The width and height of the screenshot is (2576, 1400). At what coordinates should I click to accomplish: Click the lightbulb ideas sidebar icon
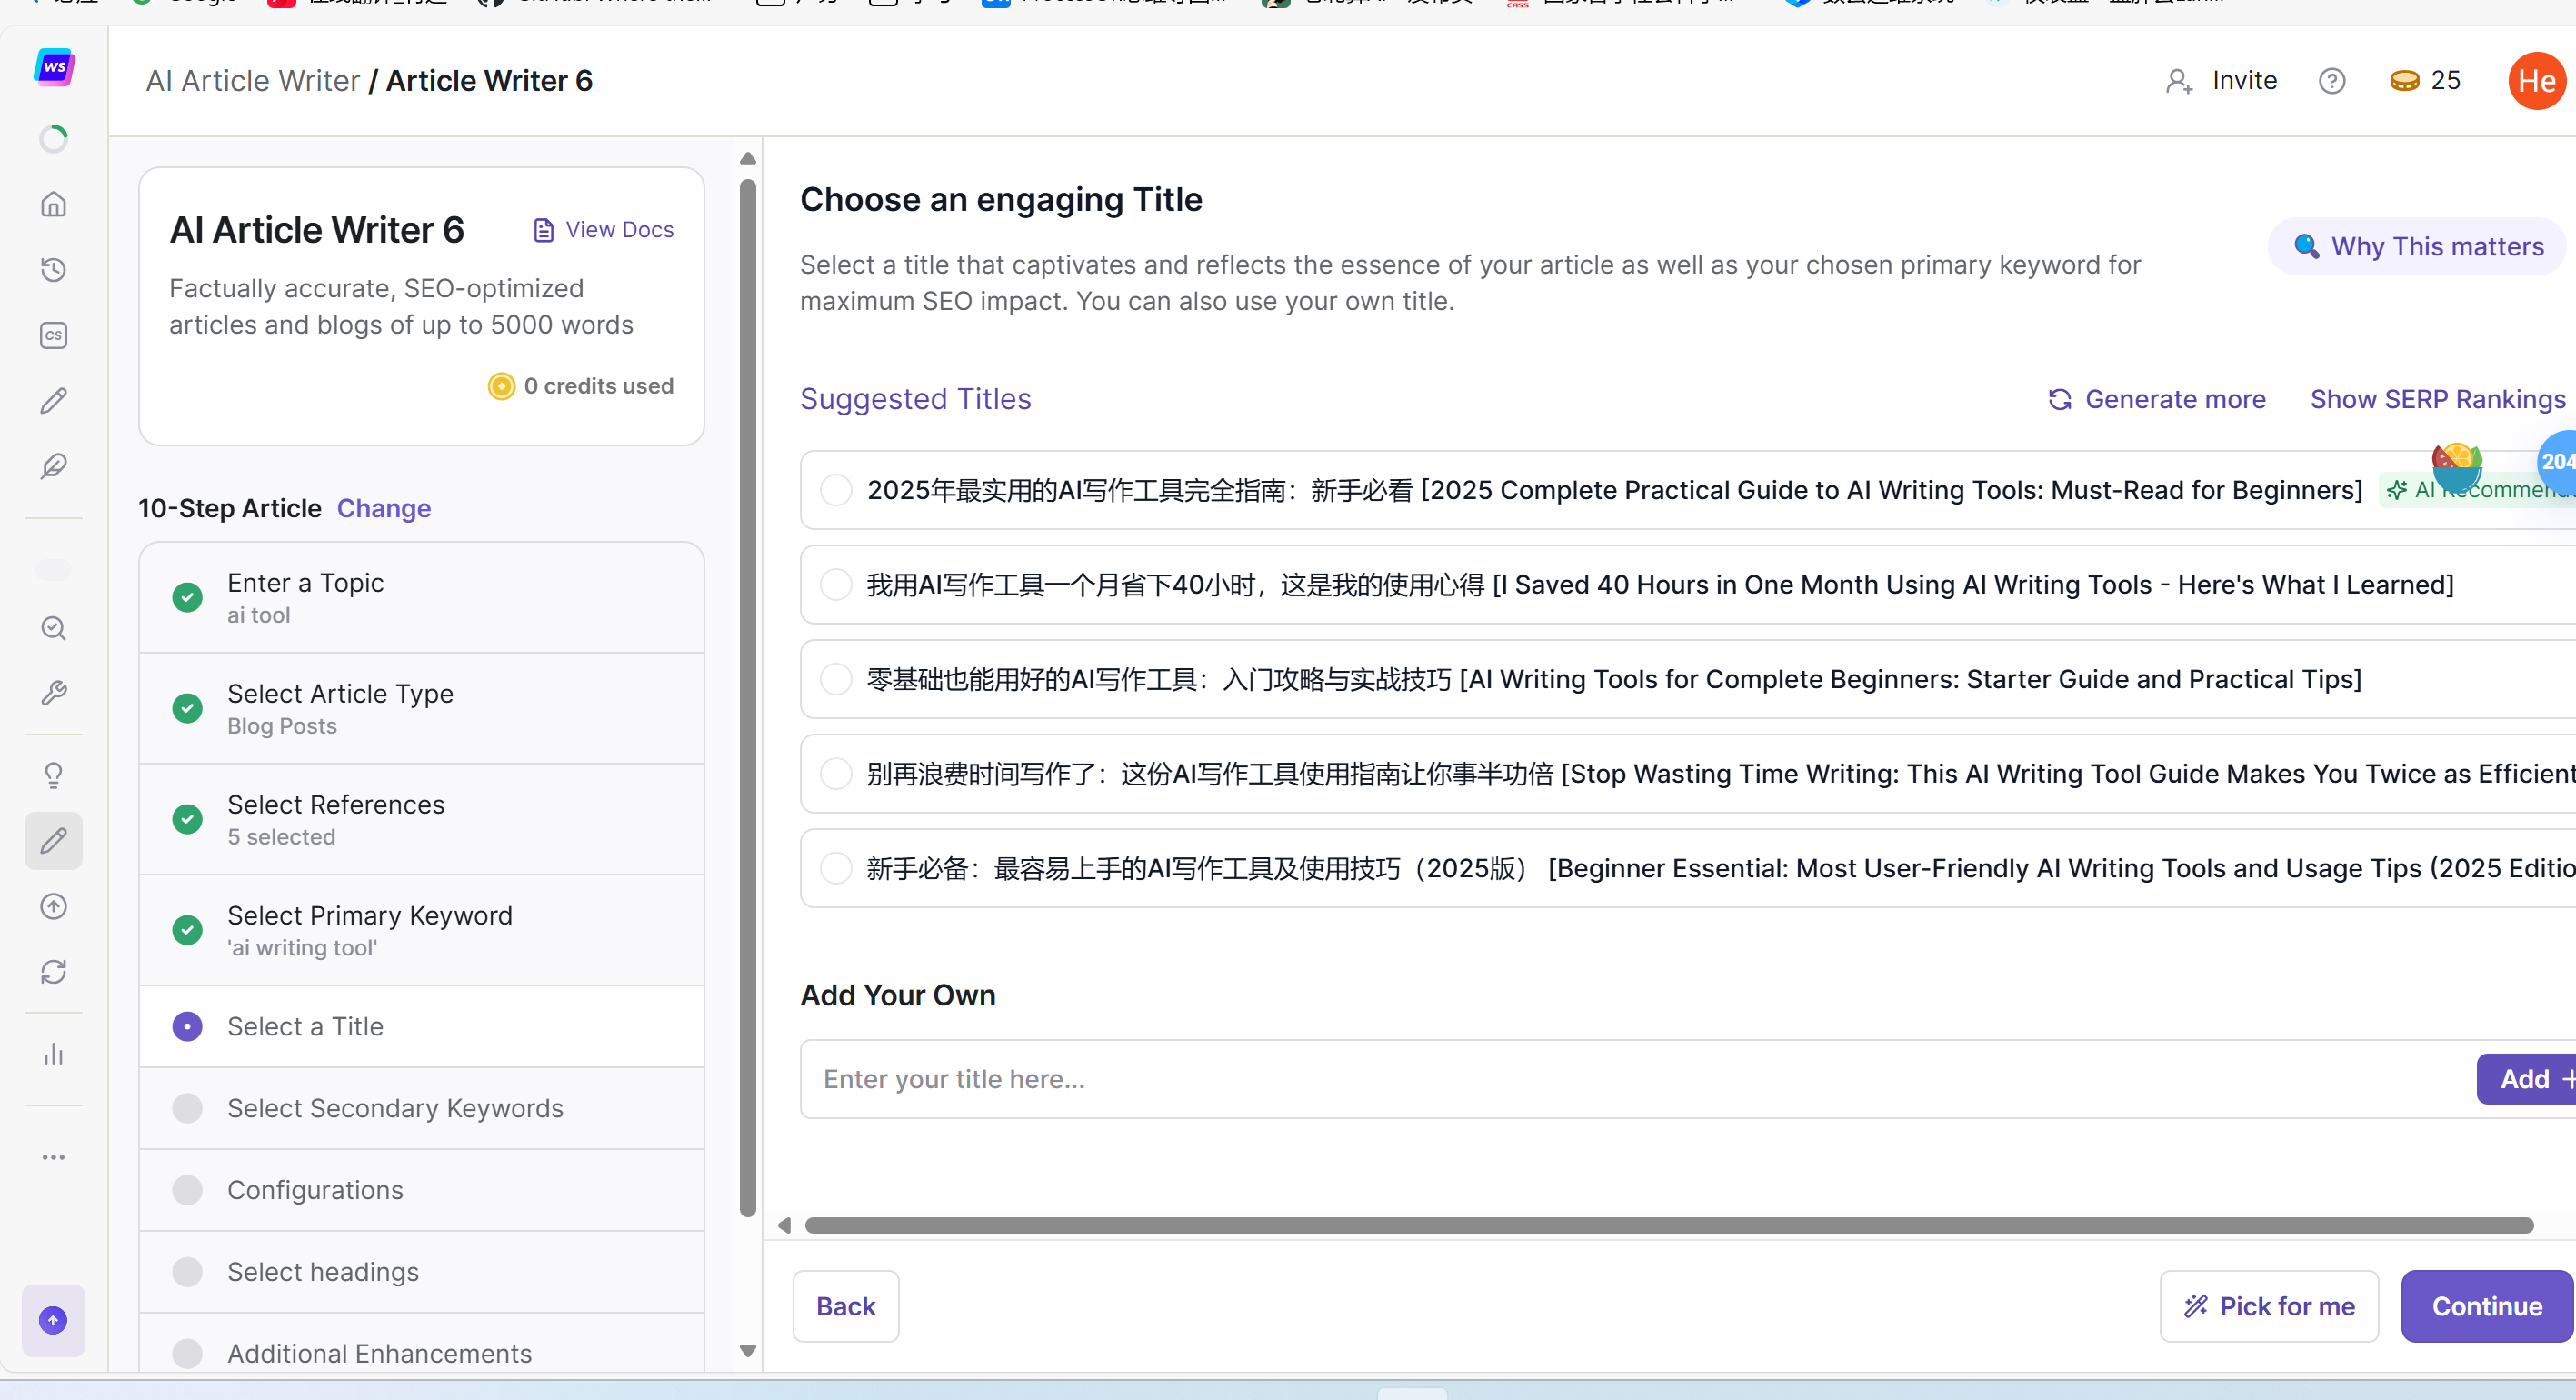(53, 775)
